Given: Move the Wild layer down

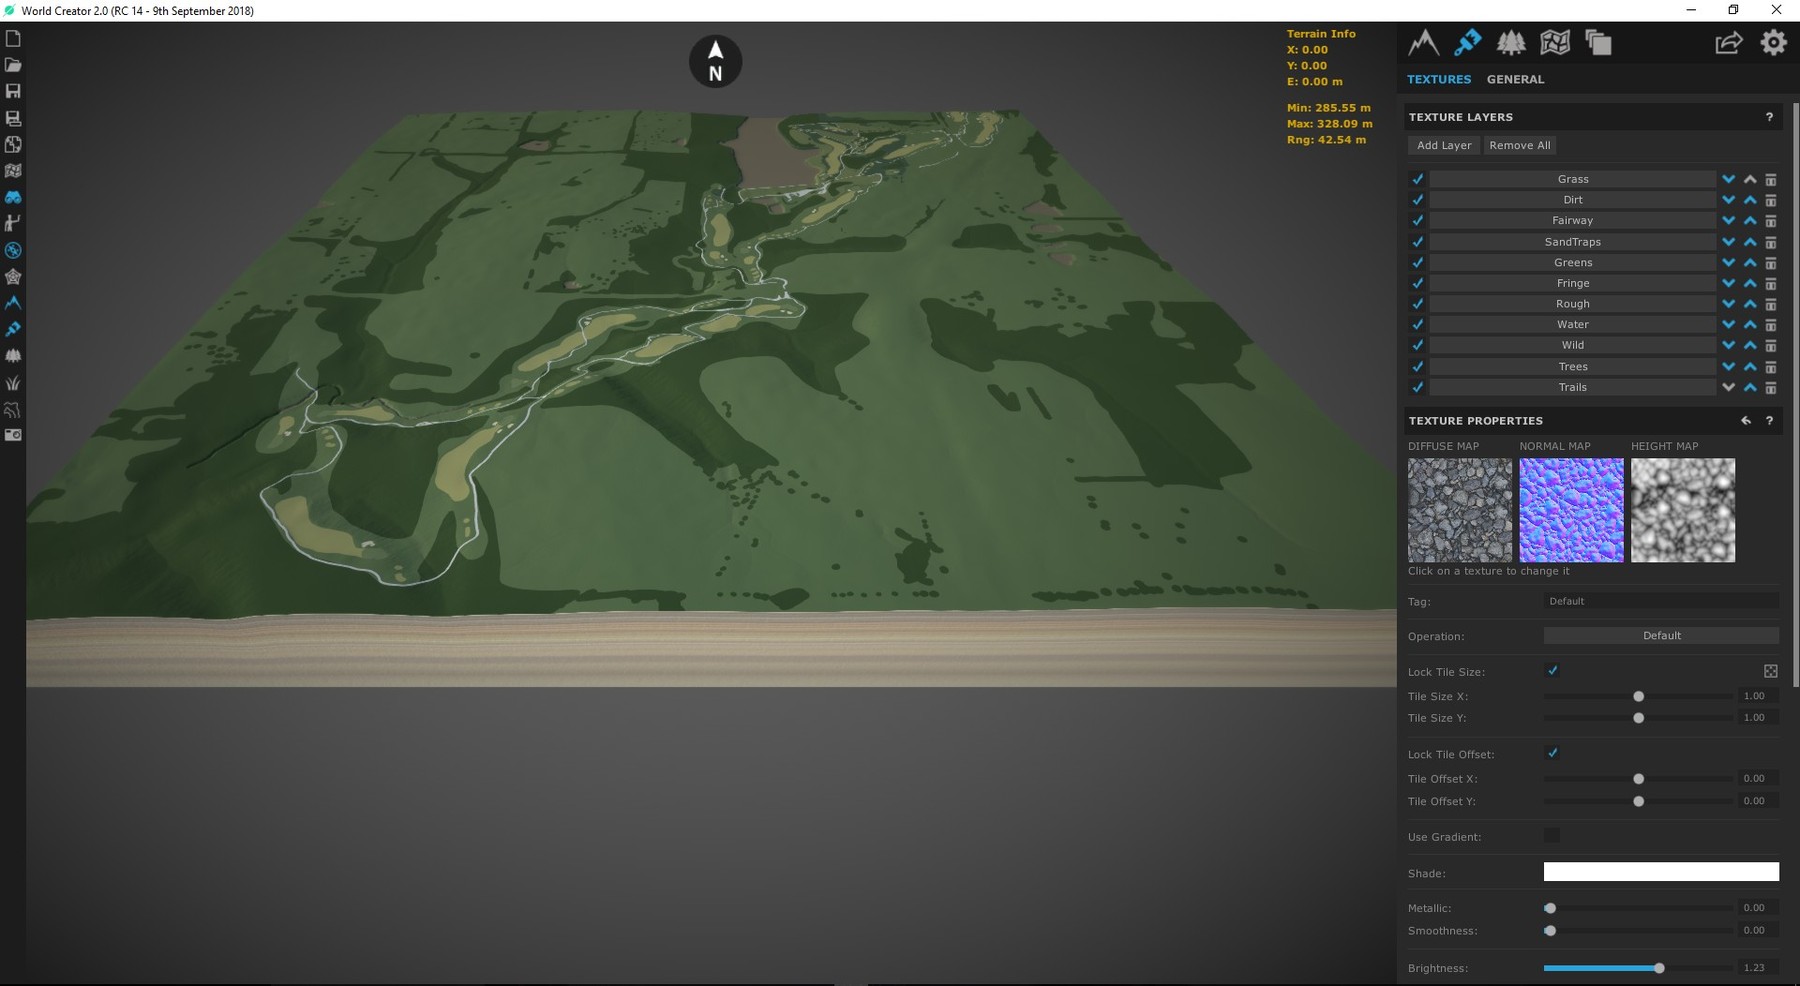Looking at the screenshot, I should 1728,346.
